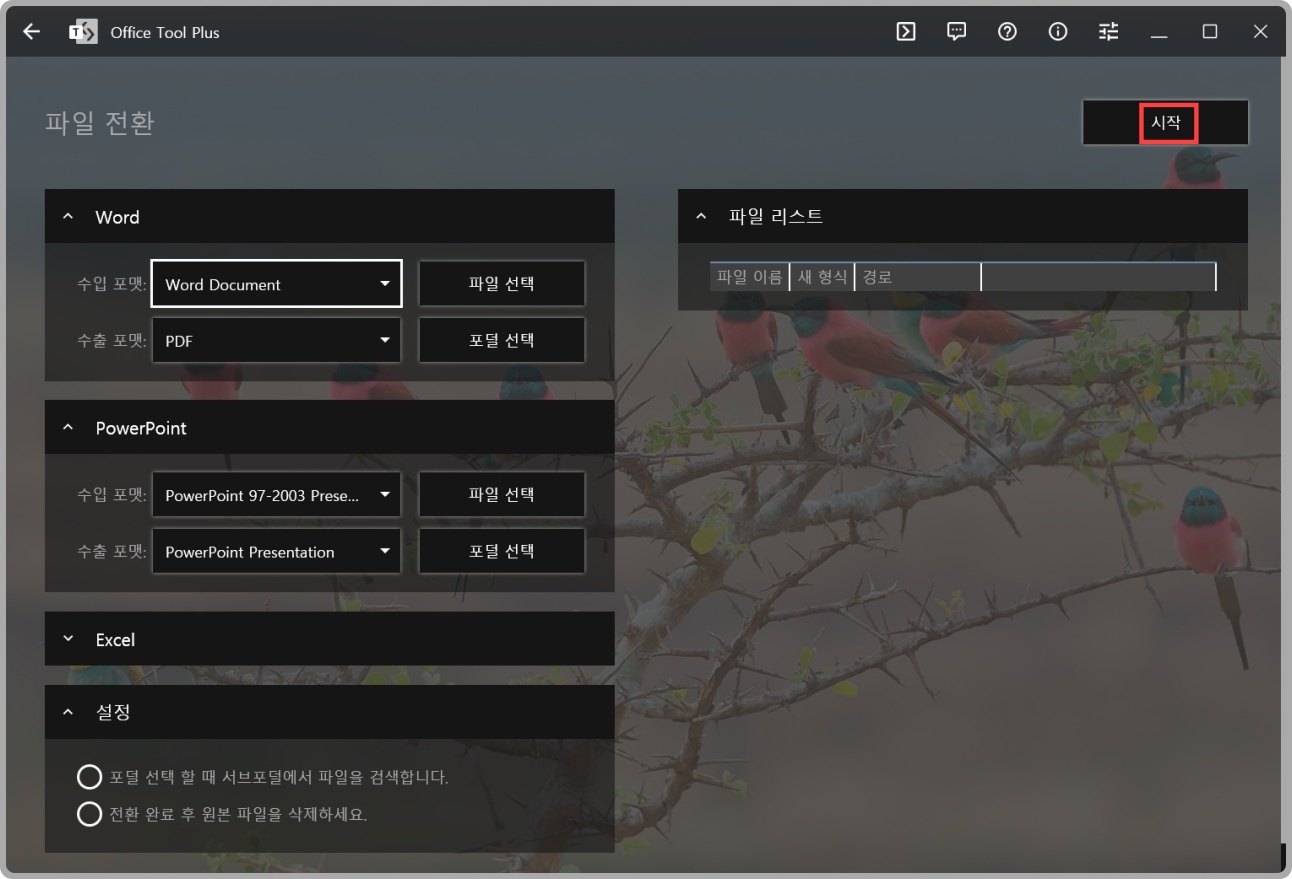Screen dimensions: 1292x879
Task: Click Word 파일 선택 button
Action: click(x=502, y=284)
